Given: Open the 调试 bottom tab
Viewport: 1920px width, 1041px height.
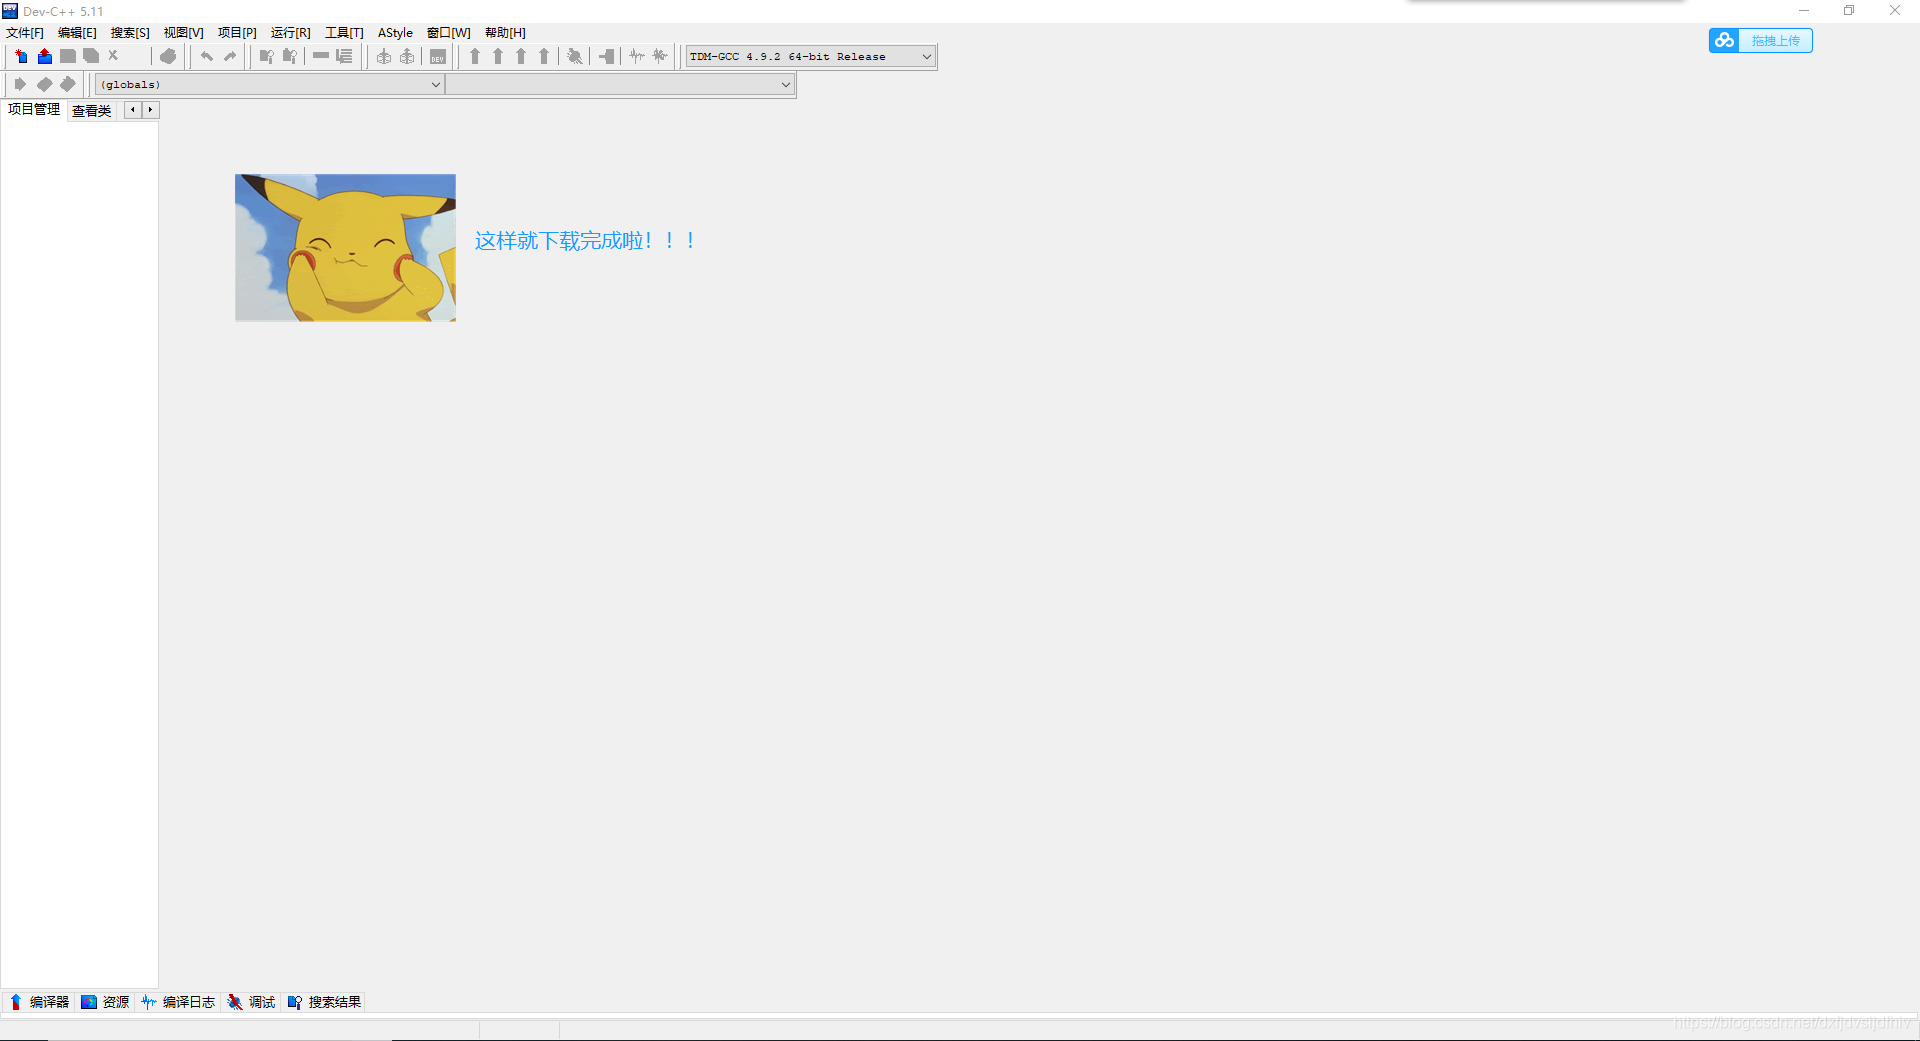Looking at the screenshot, I should (x=251, y=1002).
